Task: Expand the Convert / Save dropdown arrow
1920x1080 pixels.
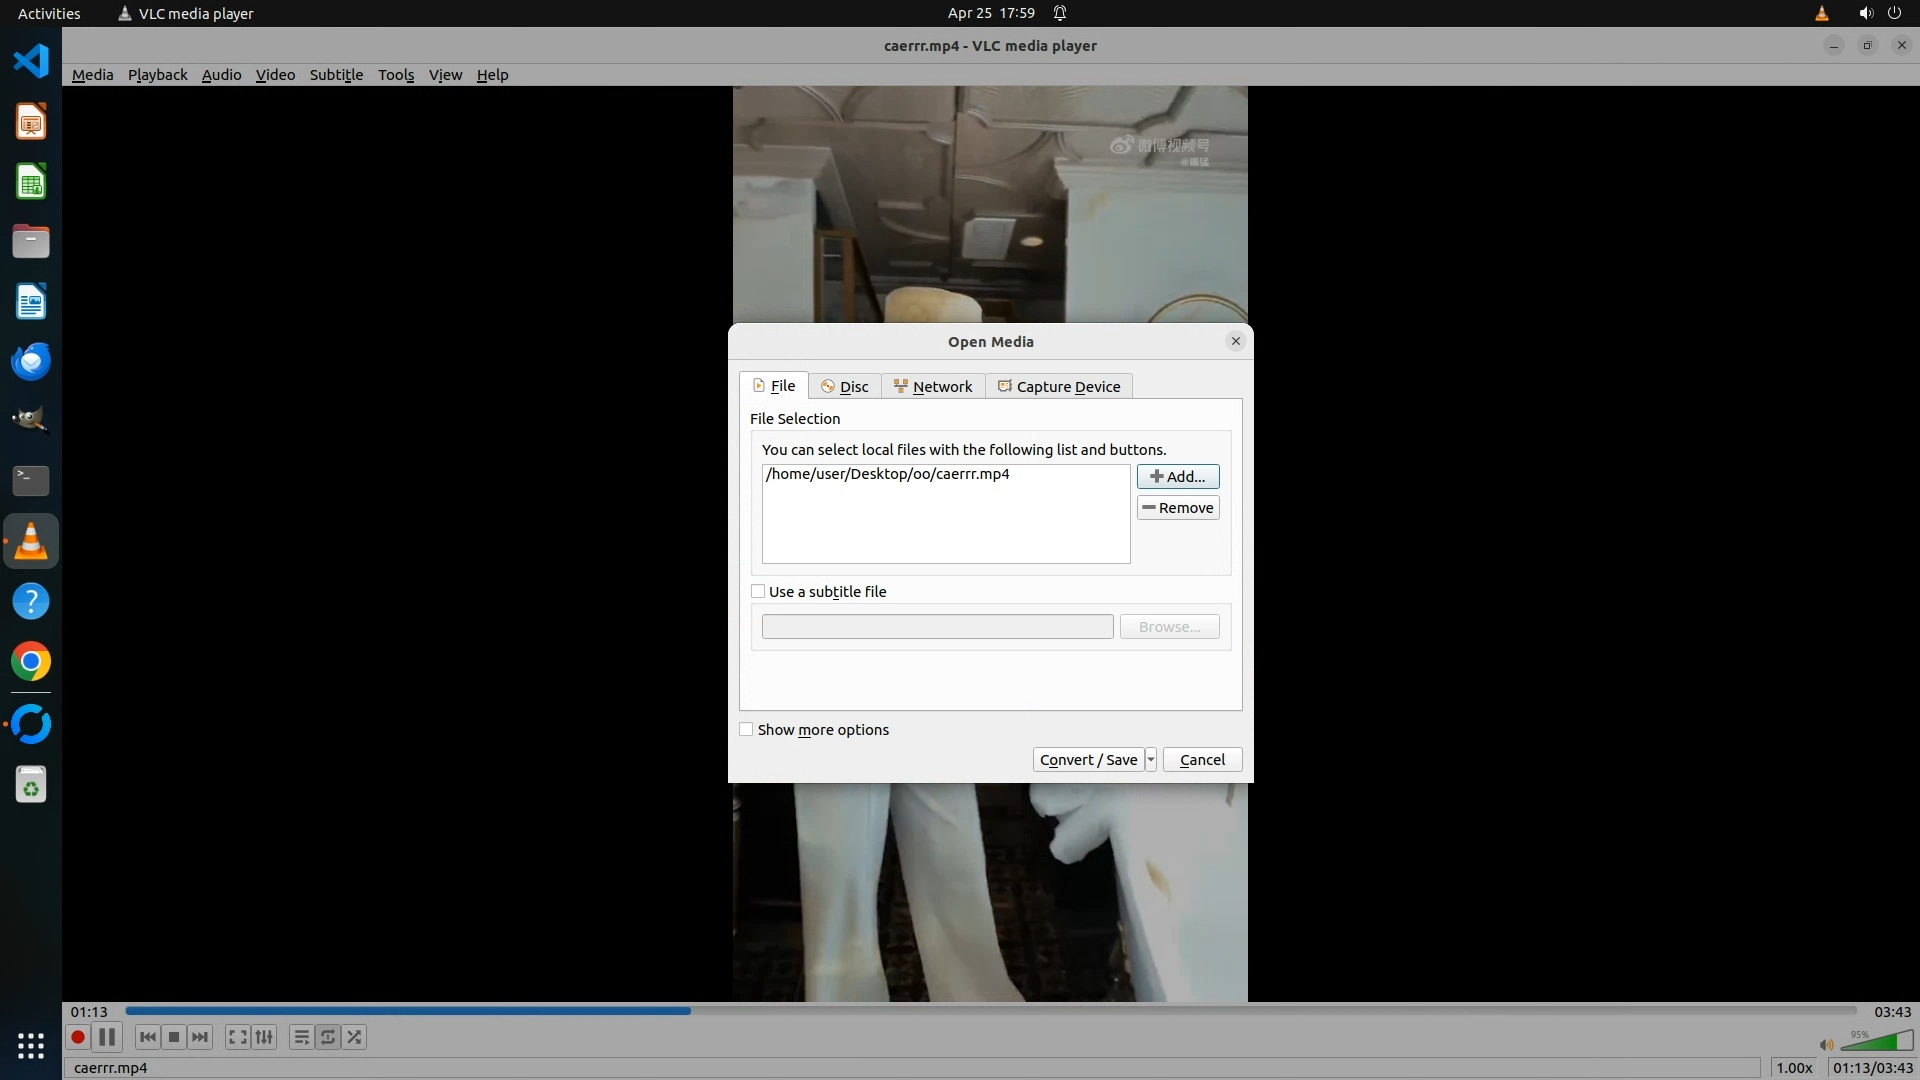Action: (x=1151, y=760)
